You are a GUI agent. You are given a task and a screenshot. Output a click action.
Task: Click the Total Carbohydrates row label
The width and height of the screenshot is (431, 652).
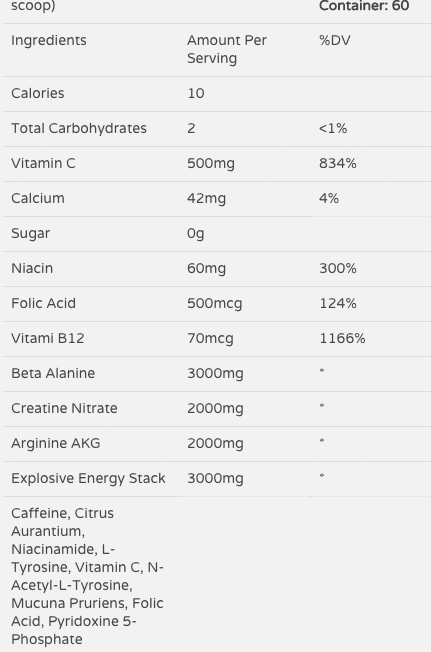(x=79, y=128)
